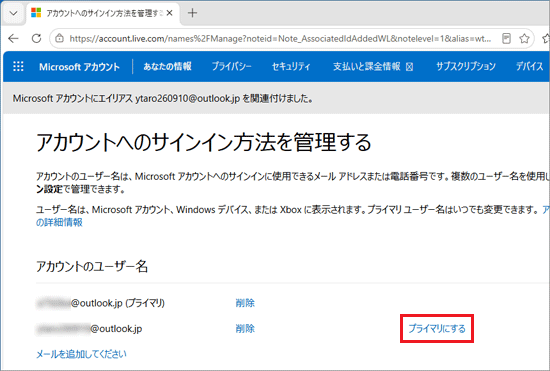Open プライバシー menu item
550x371 pixels.
coord(232,66)
